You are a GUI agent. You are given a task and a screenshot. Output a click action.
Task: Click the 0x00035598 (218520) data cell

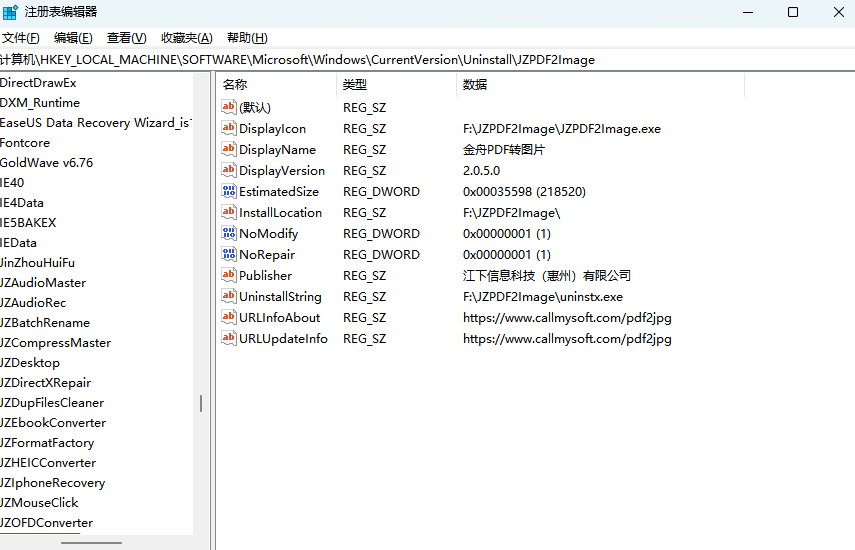pyautogui.click(x=525, y=191)
